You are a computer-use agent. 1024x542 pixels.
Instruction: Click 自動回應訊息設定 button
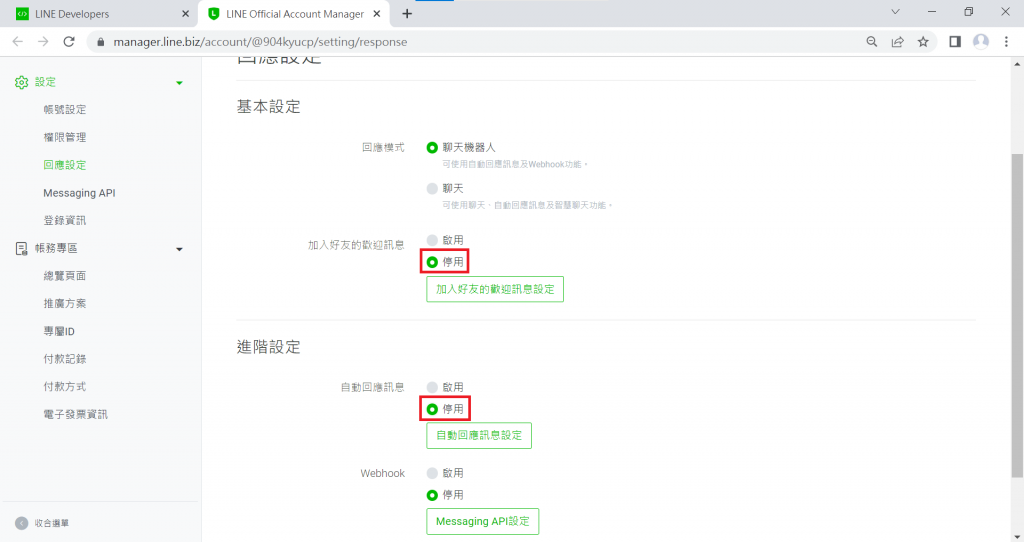pos(479,436)
